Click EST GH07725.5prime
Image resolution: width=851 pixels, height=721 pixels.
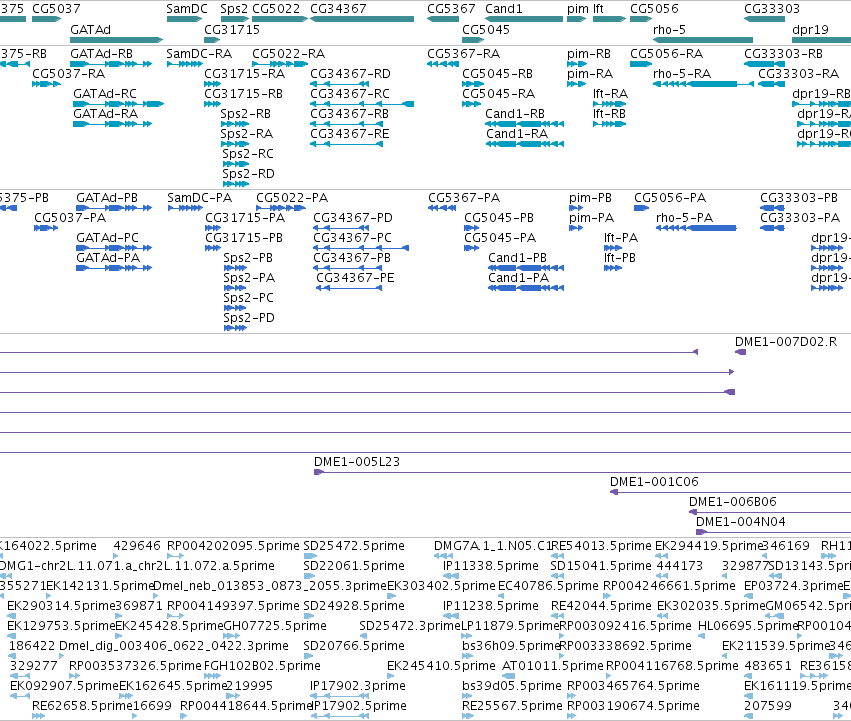click(232, 636)
